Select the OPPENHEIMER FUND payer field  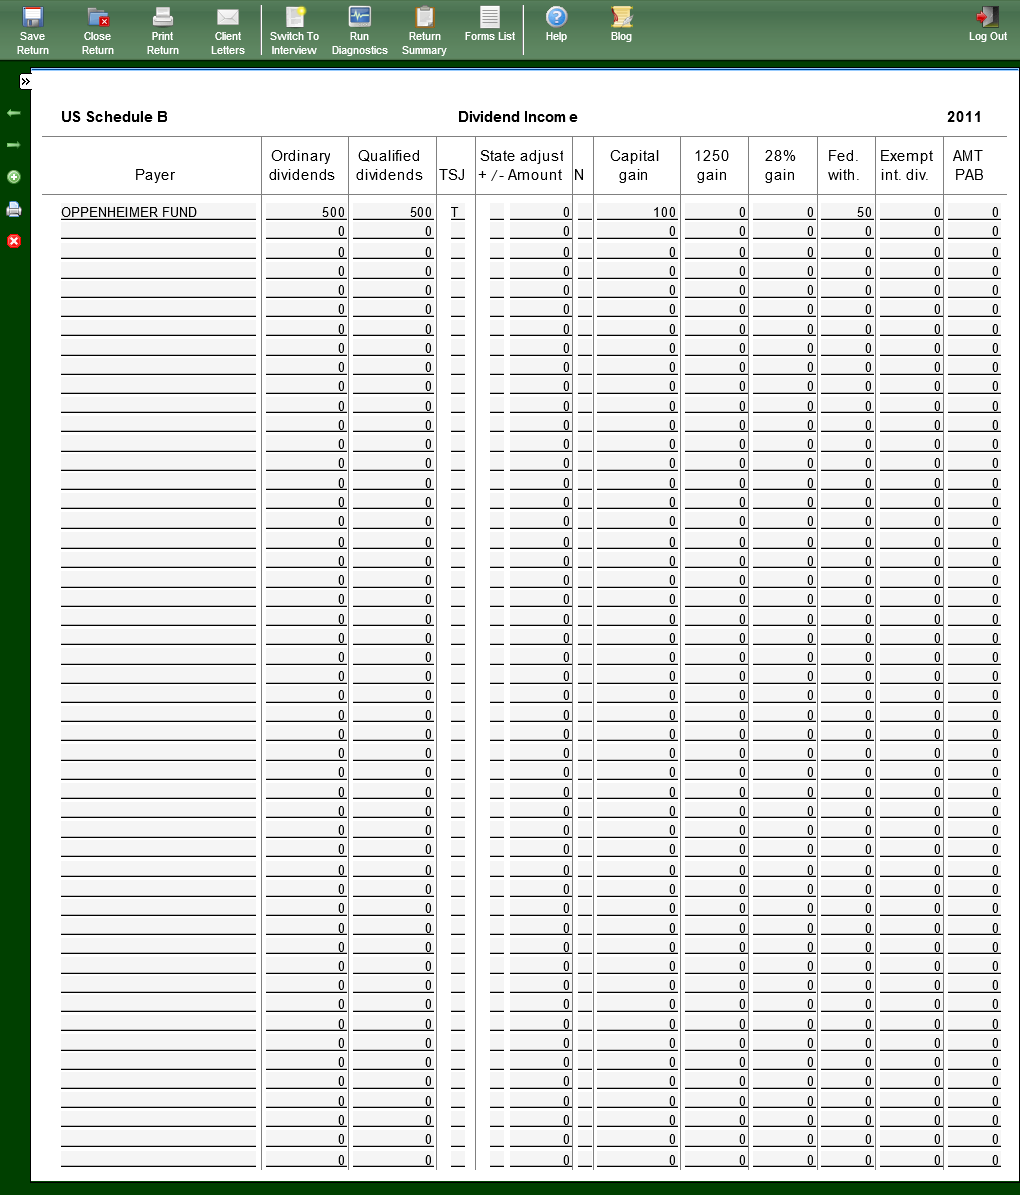(157, 212)
